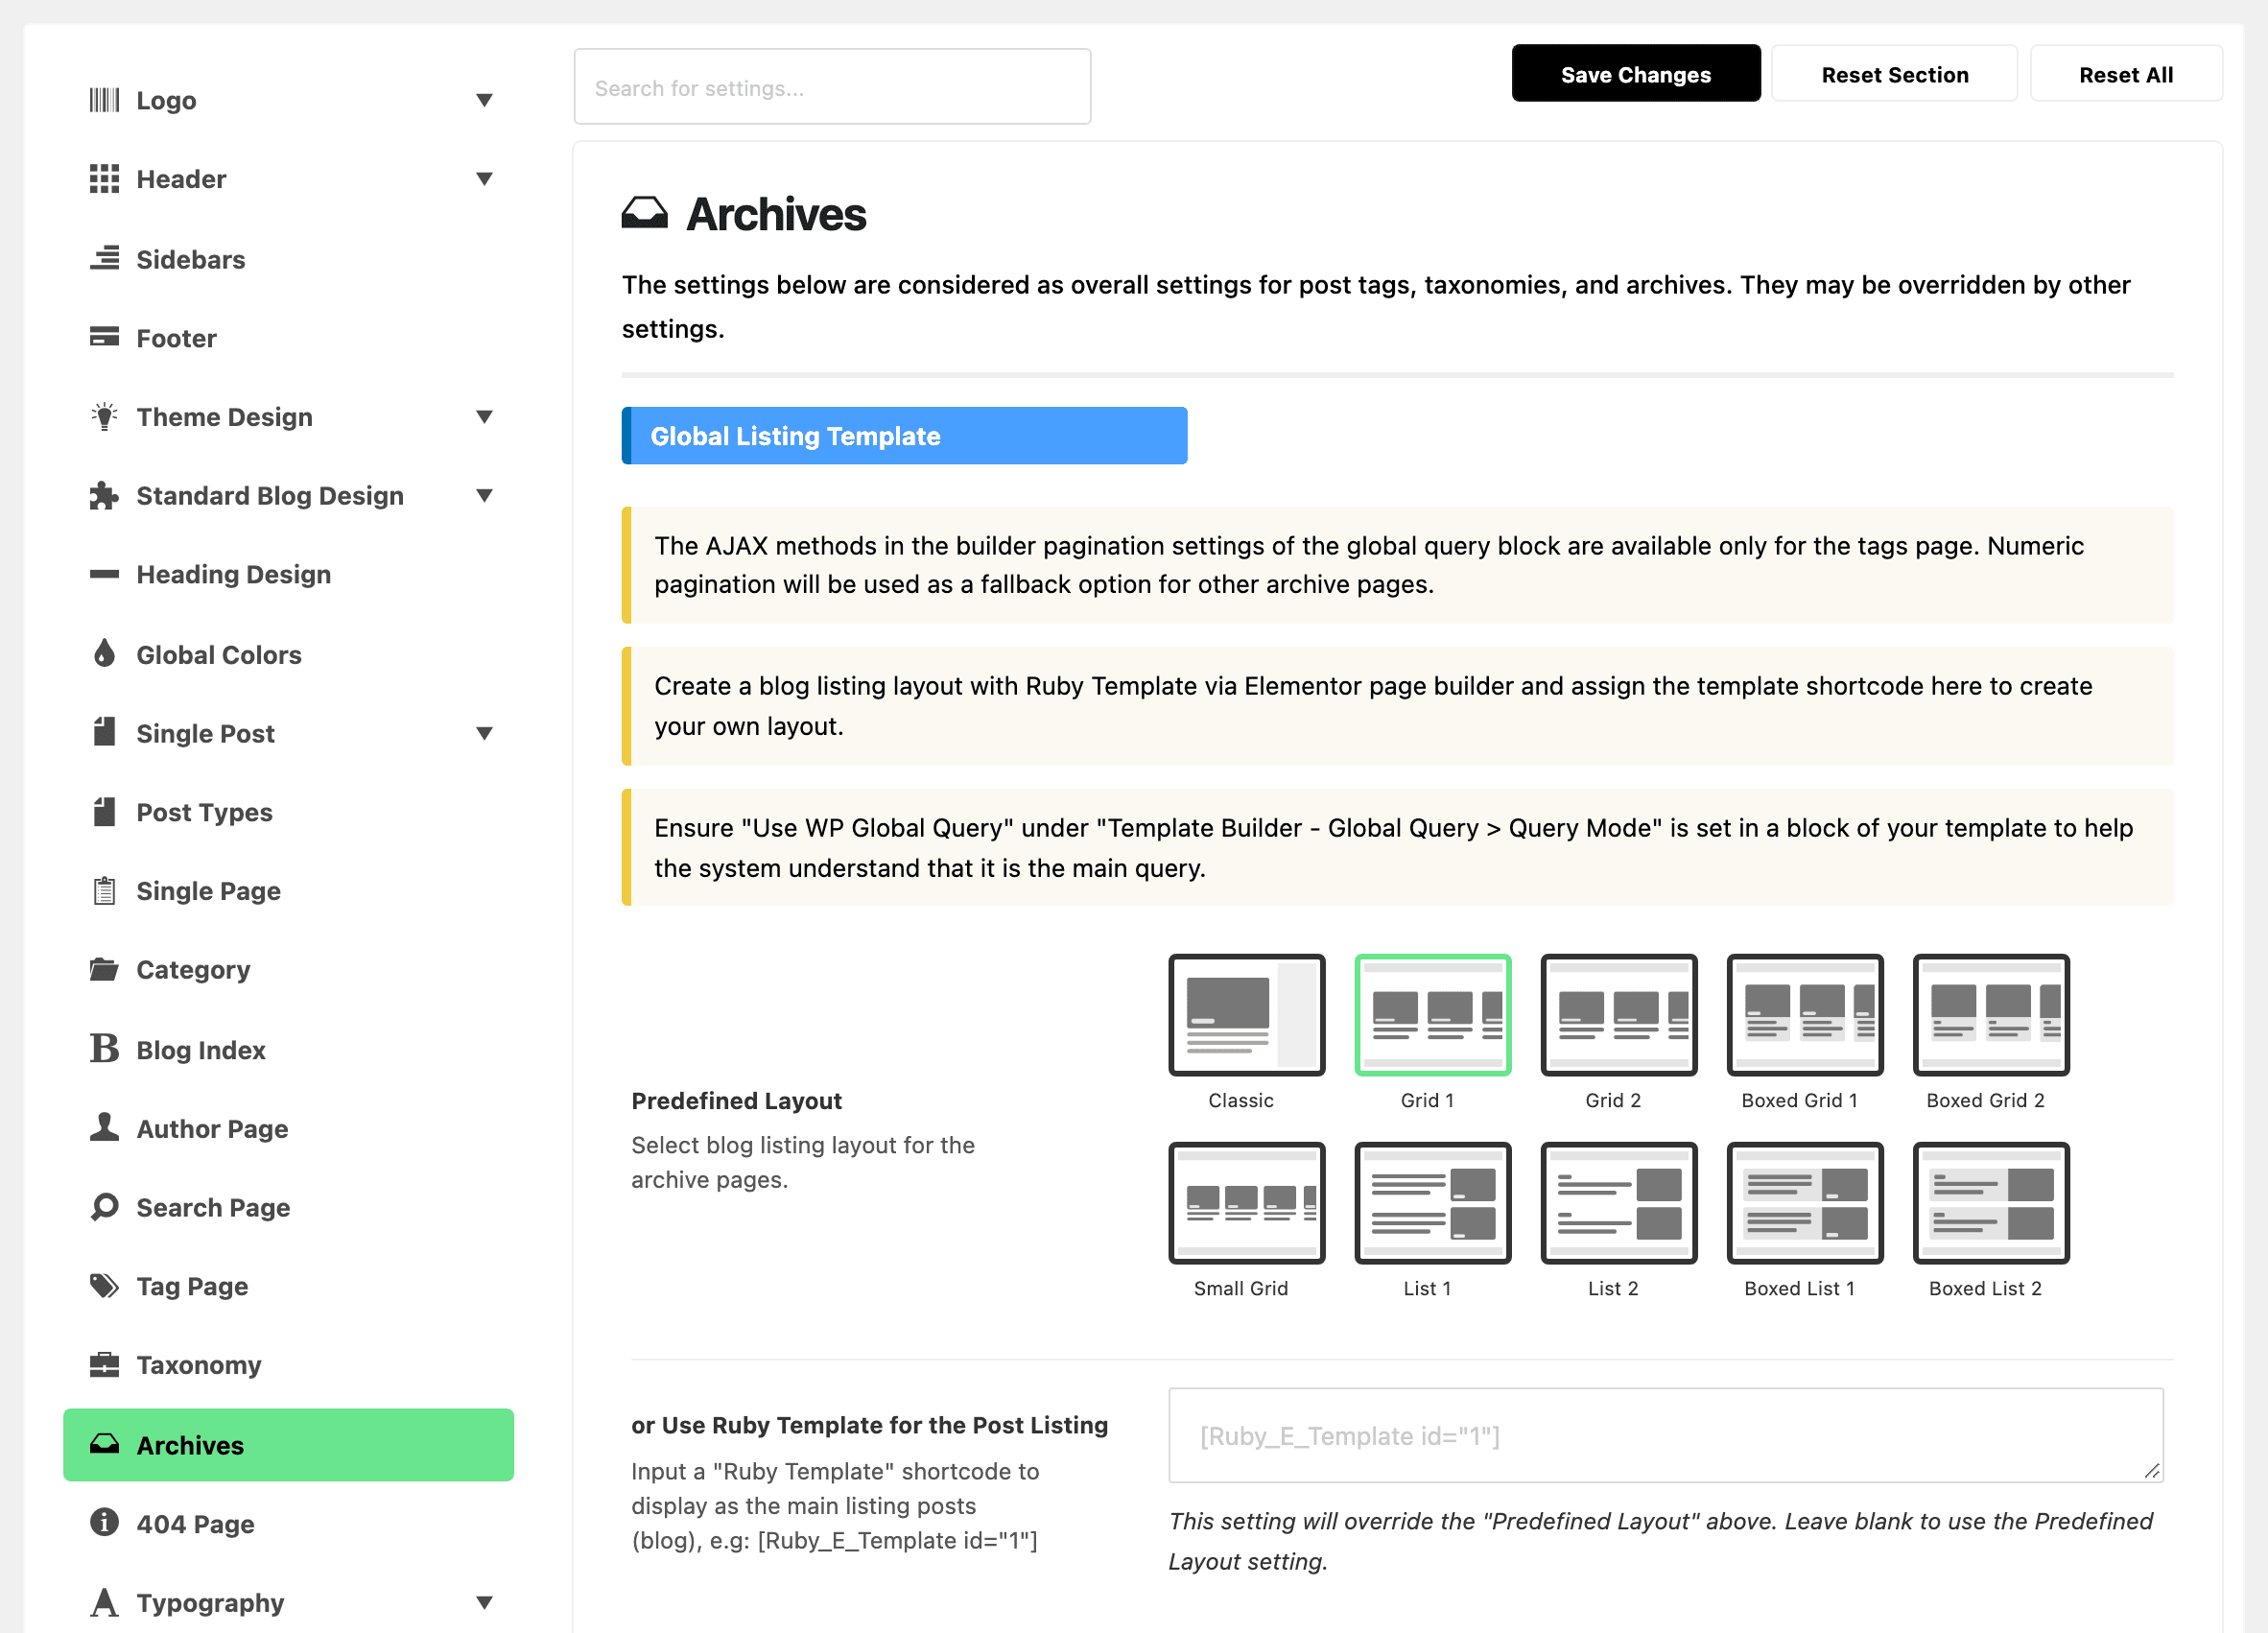Screen dimensions: 2268x1633
Task: Pick the Boxed Grid 1 layout
Action: pos(1805,1014)
